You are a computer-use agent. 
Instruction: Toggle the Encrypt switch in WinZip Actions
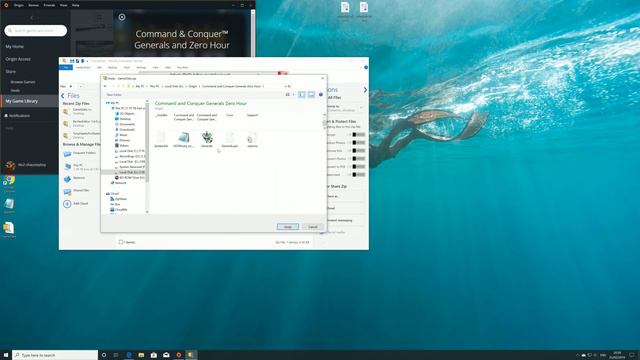coord(359,134)
